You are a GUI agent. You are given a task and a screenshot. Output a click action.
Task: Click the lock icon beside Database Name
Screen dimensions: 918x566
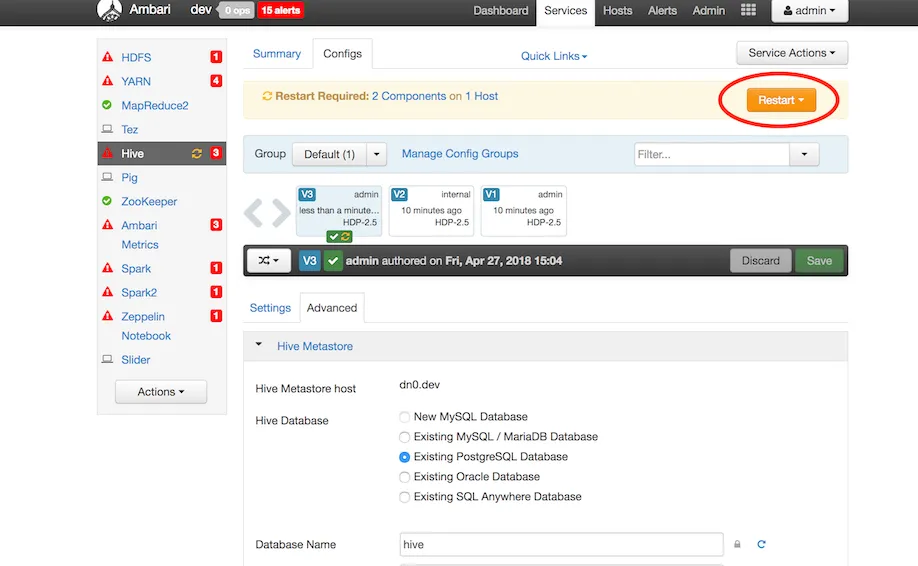point(737,544)
